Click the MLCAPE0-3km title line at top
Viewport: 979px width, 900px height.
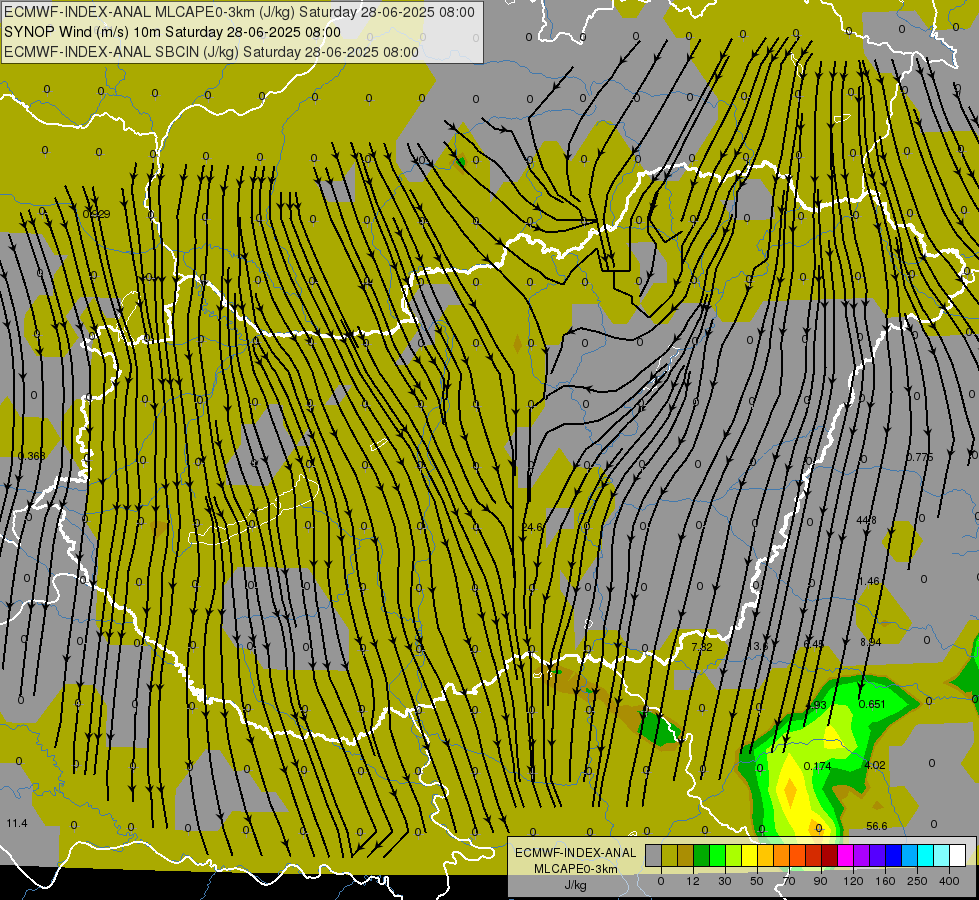[x=239, y=12]
